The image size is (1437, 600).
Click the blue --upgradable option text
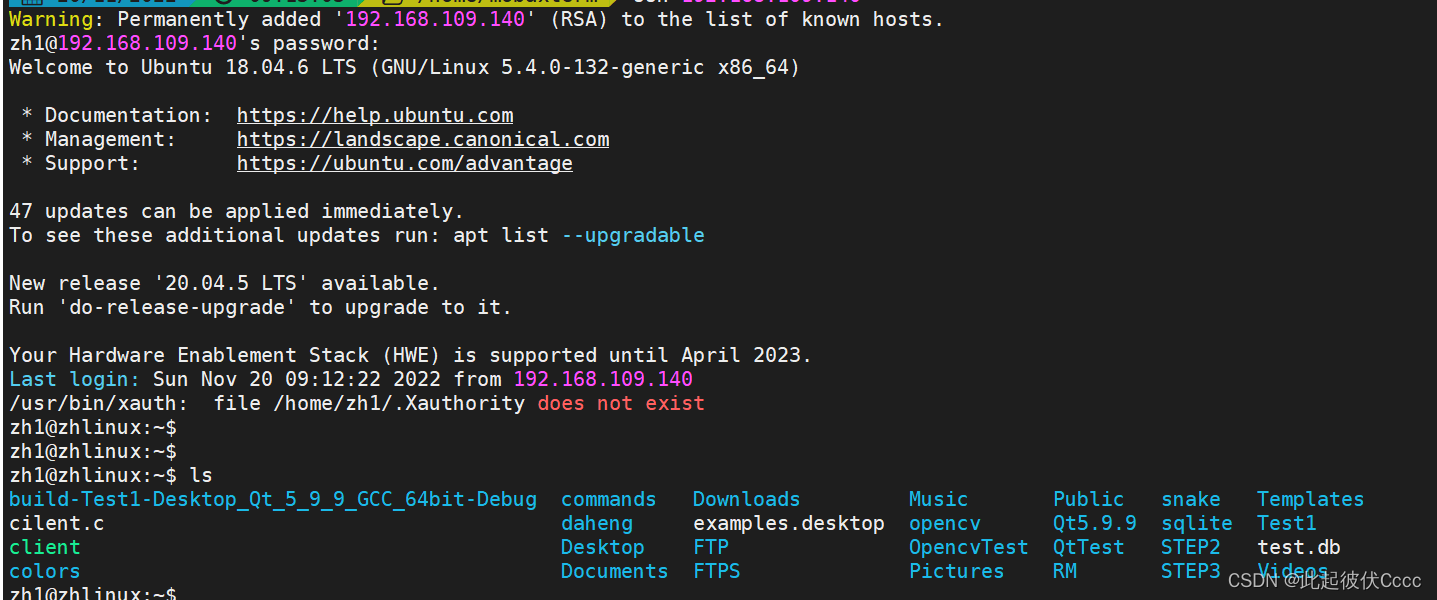tap(633, 235)
